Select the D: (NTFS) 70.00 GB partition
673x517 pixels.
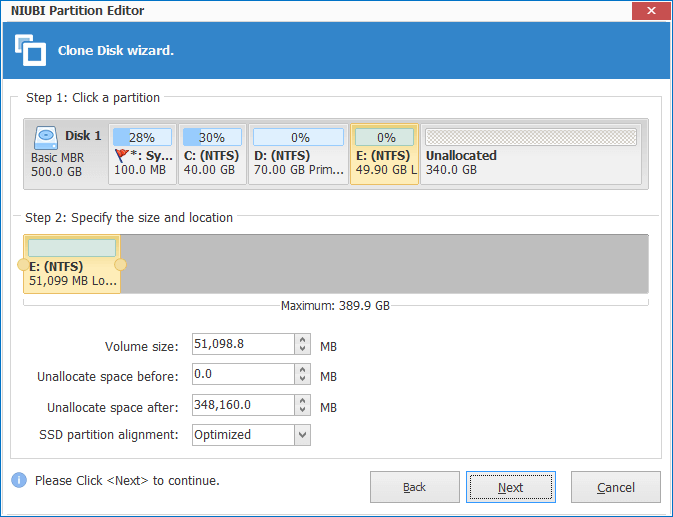tap(297, 154)
